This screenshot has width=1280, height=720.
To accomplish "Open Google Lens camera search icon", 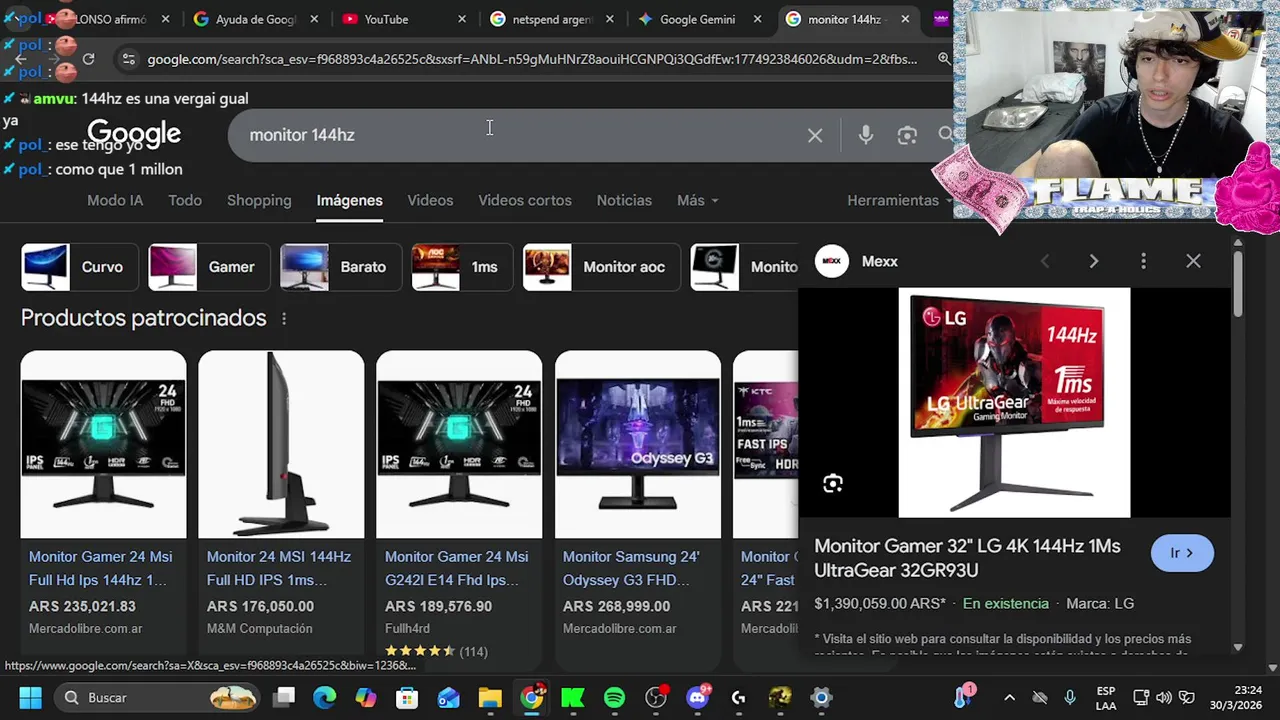I will pyautogui.click(x=907, y=135).
